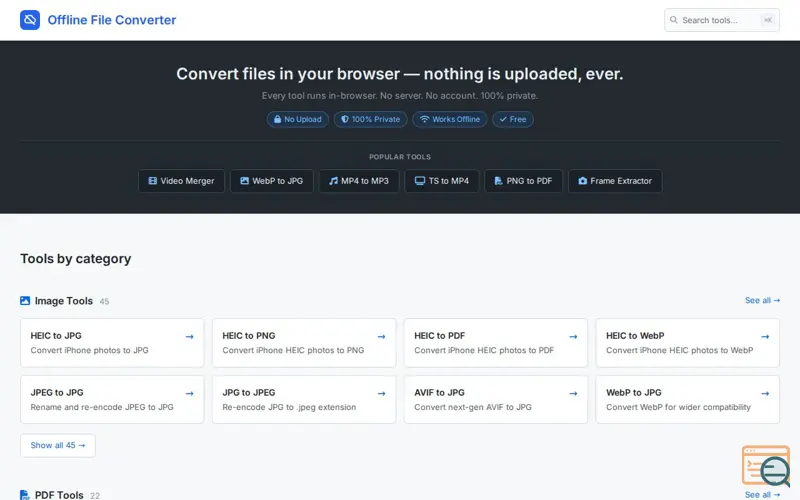This screenshot has height=500, width=800.
Task: Open the AVIF to JPG tool card
Action: point(496,399)
